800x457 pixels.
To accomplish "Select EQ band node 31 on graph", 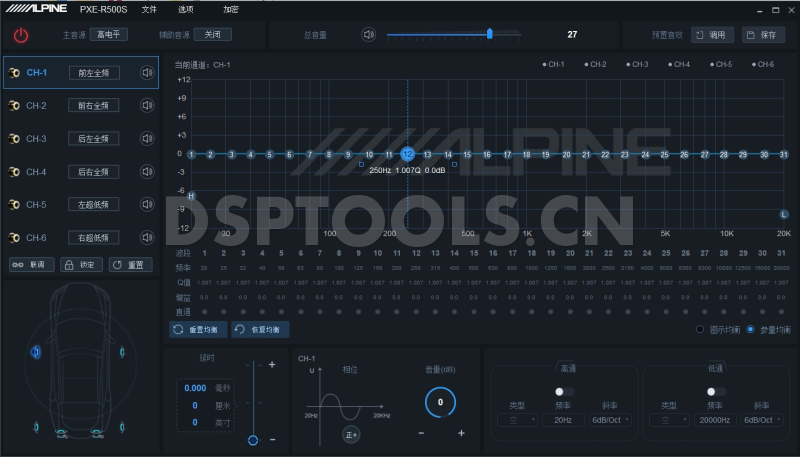I will point(784,155).
